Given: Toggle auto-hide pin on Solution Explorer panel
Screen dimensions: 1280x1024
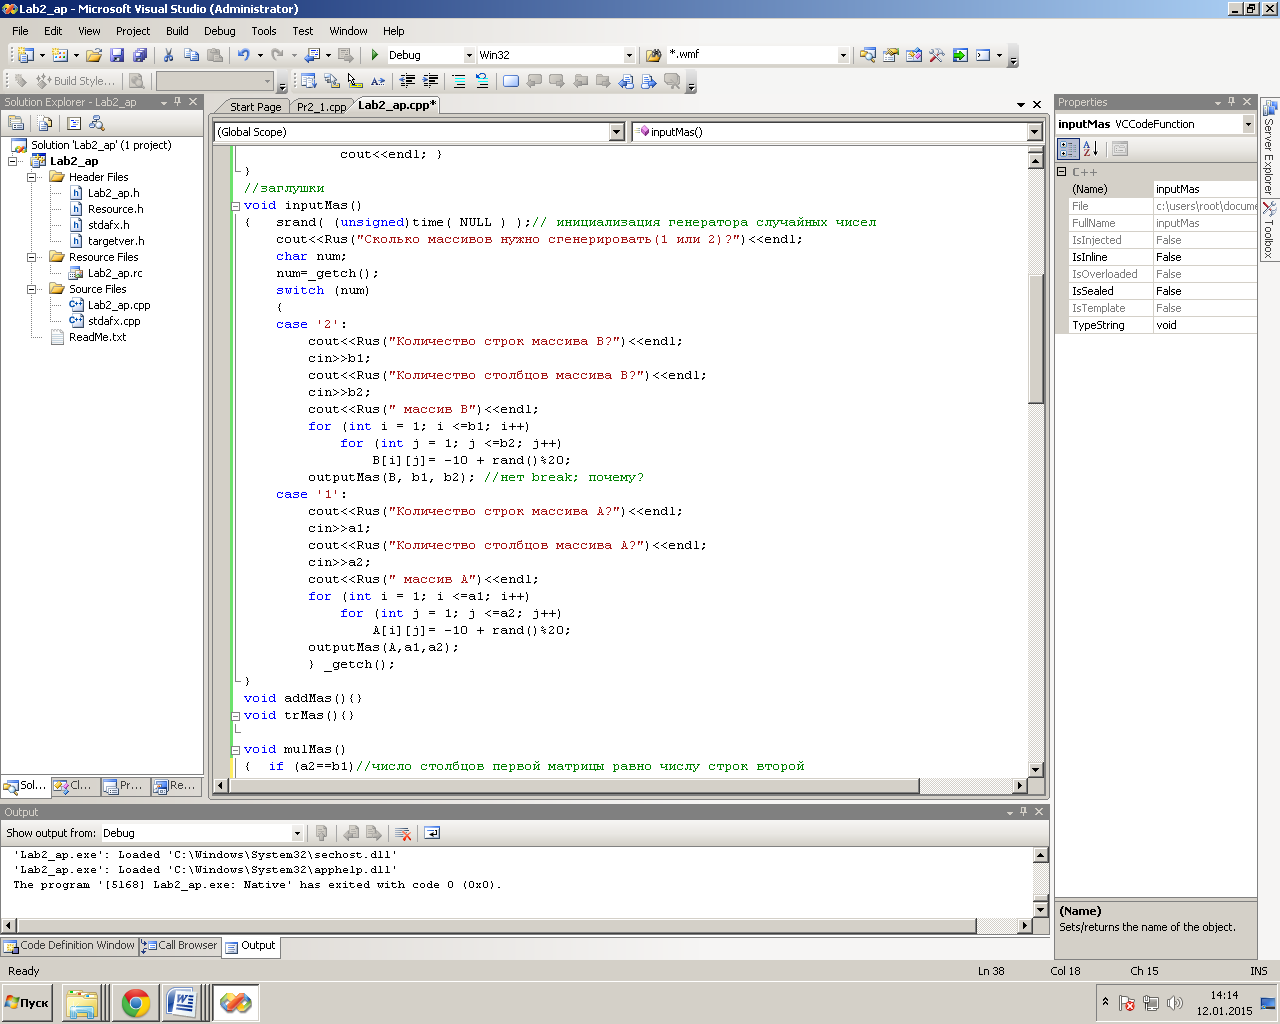Looking at the screenshot, I should click(178, 102).
